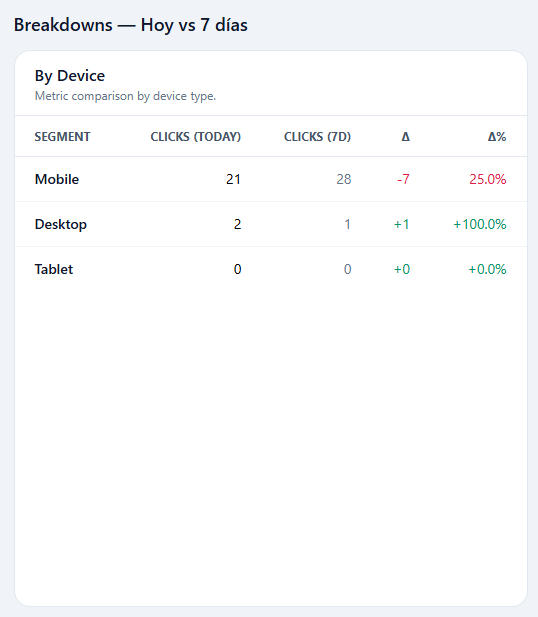Screen dimensions: 538x617
Task: Click the SEGMENT column header
Action: click(x=62, y=137)
